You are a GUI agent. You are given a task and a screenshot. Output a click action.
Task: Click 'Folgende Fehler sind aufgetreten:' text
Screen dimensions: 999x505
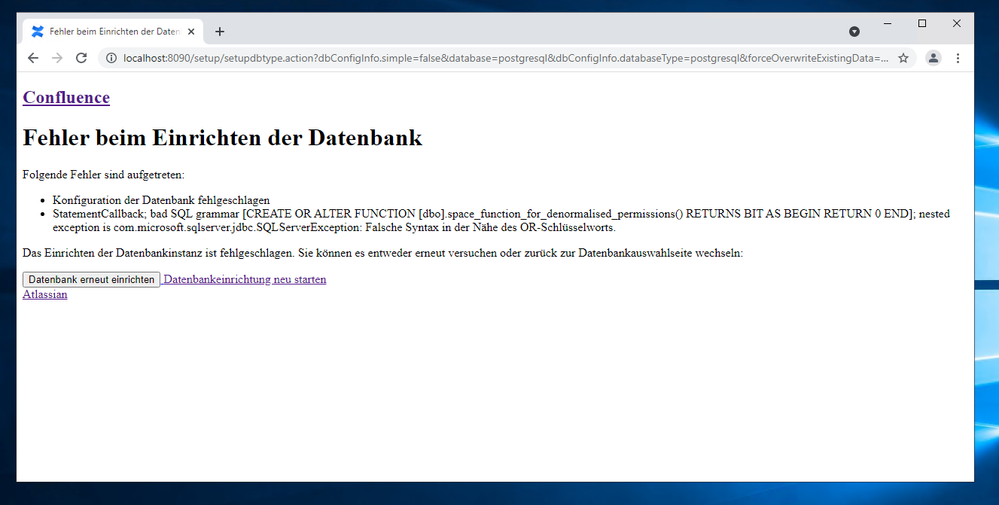pos(103,174)
